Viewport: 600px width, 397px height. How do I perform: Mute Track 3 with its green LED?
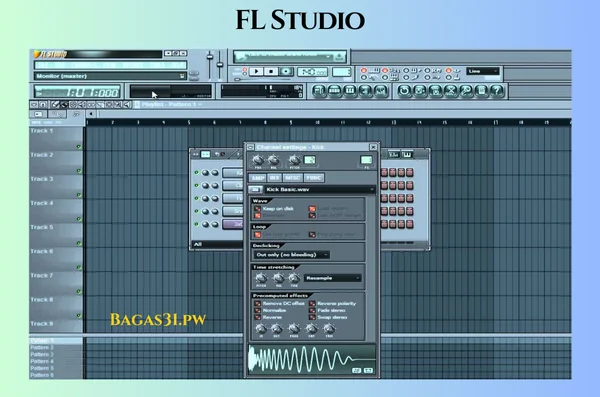79,195
